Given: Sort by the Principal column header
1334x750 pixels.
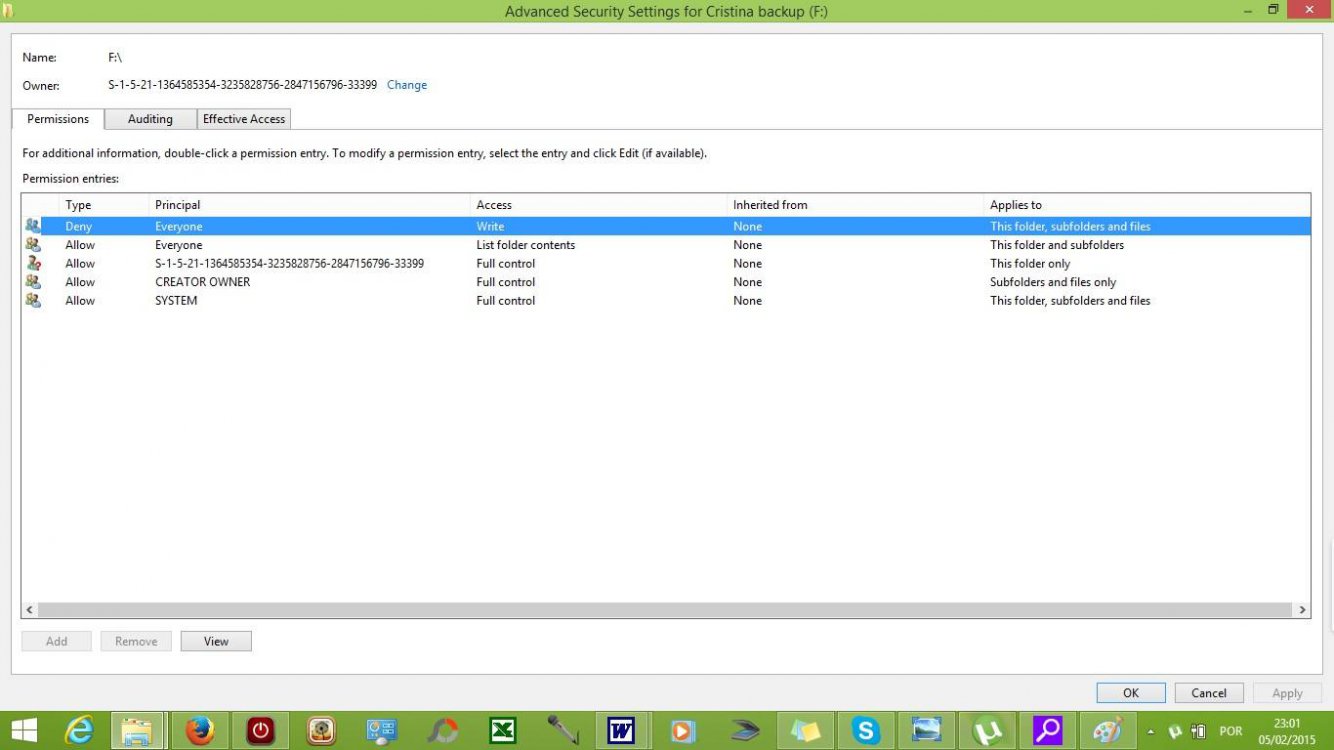Looking at the screenshot, I should coord(310,205).
